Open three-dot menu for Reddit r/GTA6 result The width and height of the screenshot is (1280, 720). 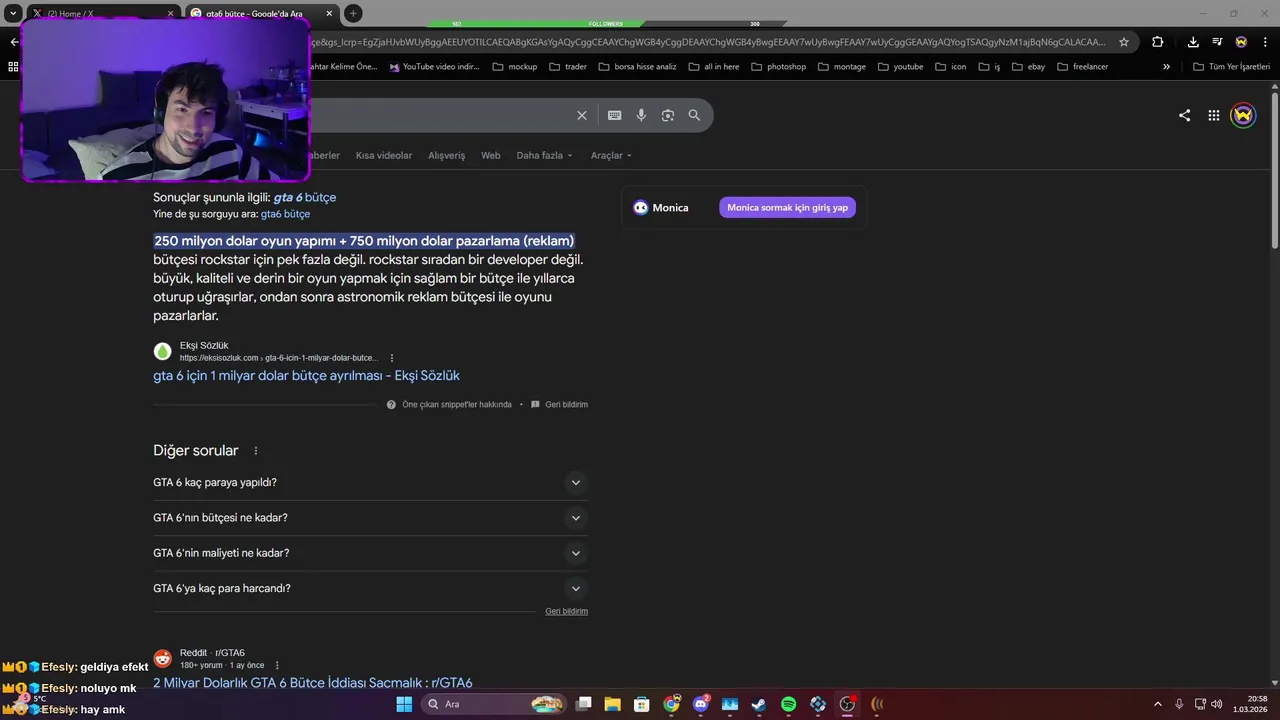coord(277,665)
